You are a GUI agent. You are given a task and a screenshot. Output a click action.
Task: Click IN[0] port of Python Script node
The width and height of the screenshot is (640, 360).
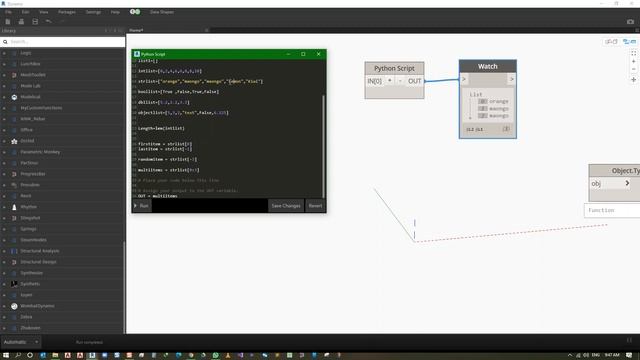pos(375,81)
